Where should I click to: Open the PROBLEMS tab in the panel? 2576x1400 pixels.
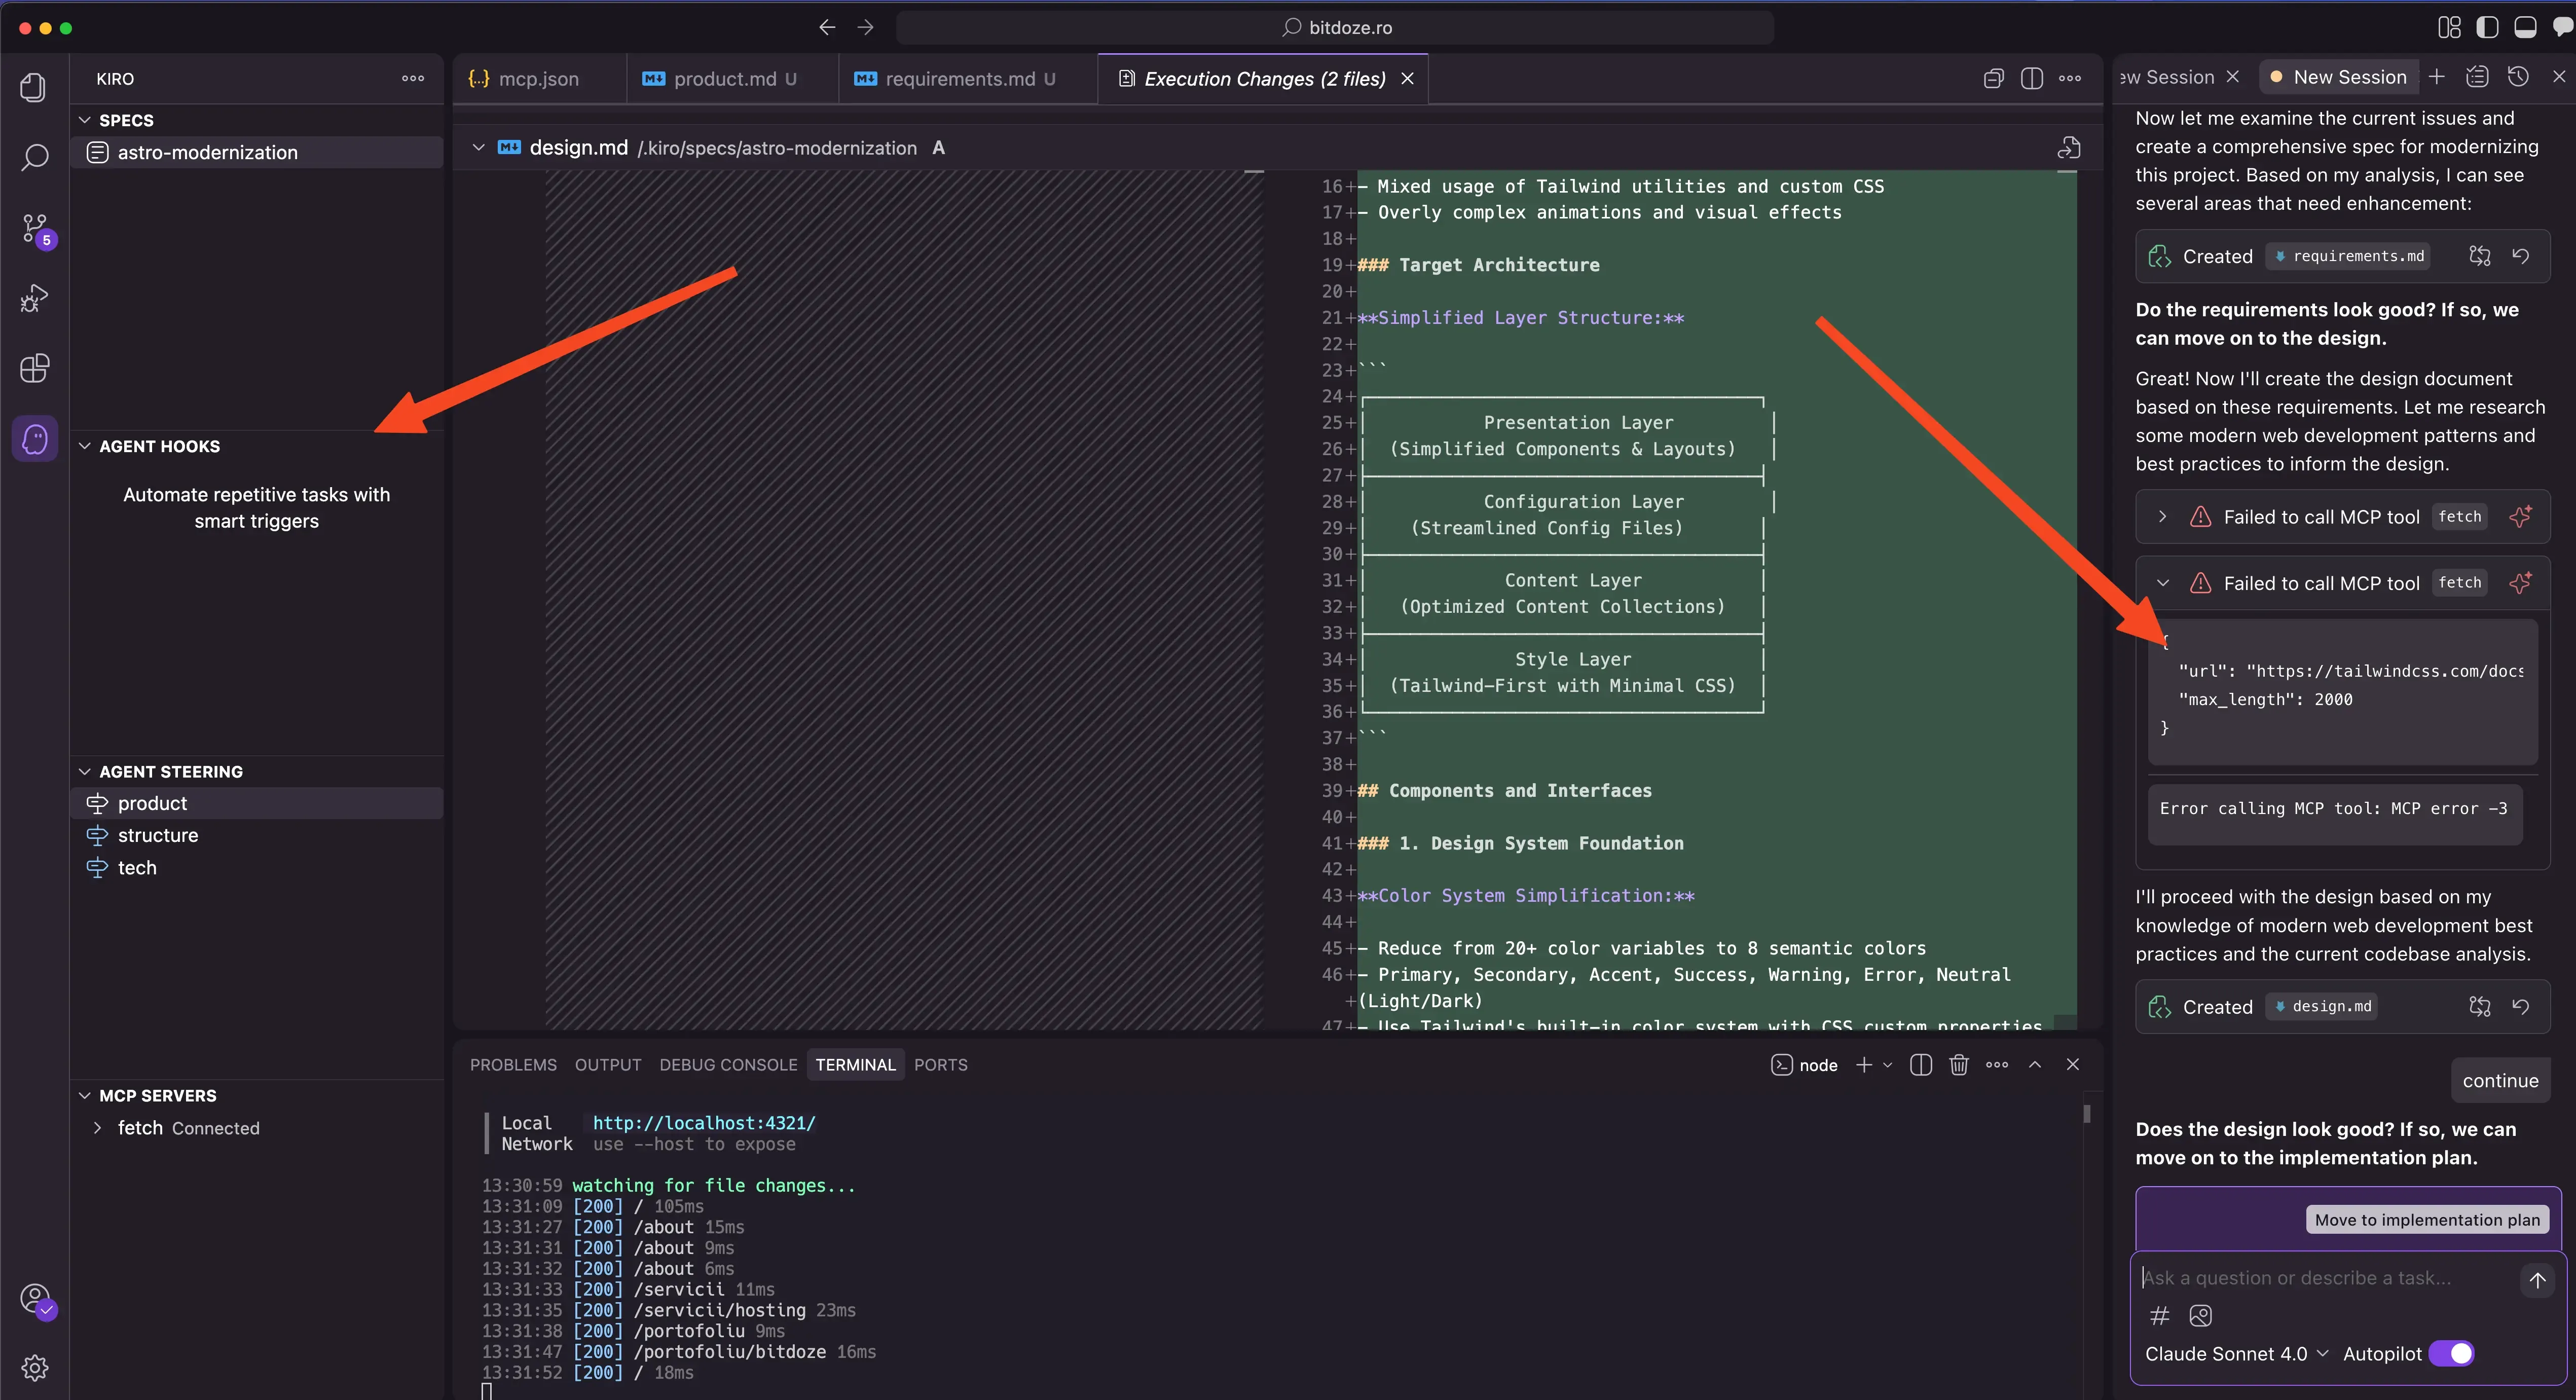coord(513,1064)
